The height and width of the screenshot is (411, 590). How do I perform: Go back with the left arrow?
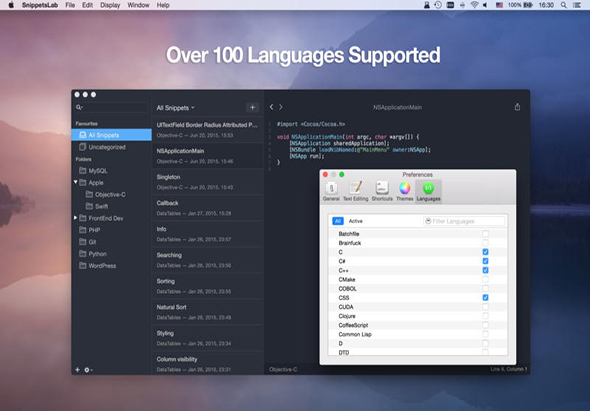point(271,107)
